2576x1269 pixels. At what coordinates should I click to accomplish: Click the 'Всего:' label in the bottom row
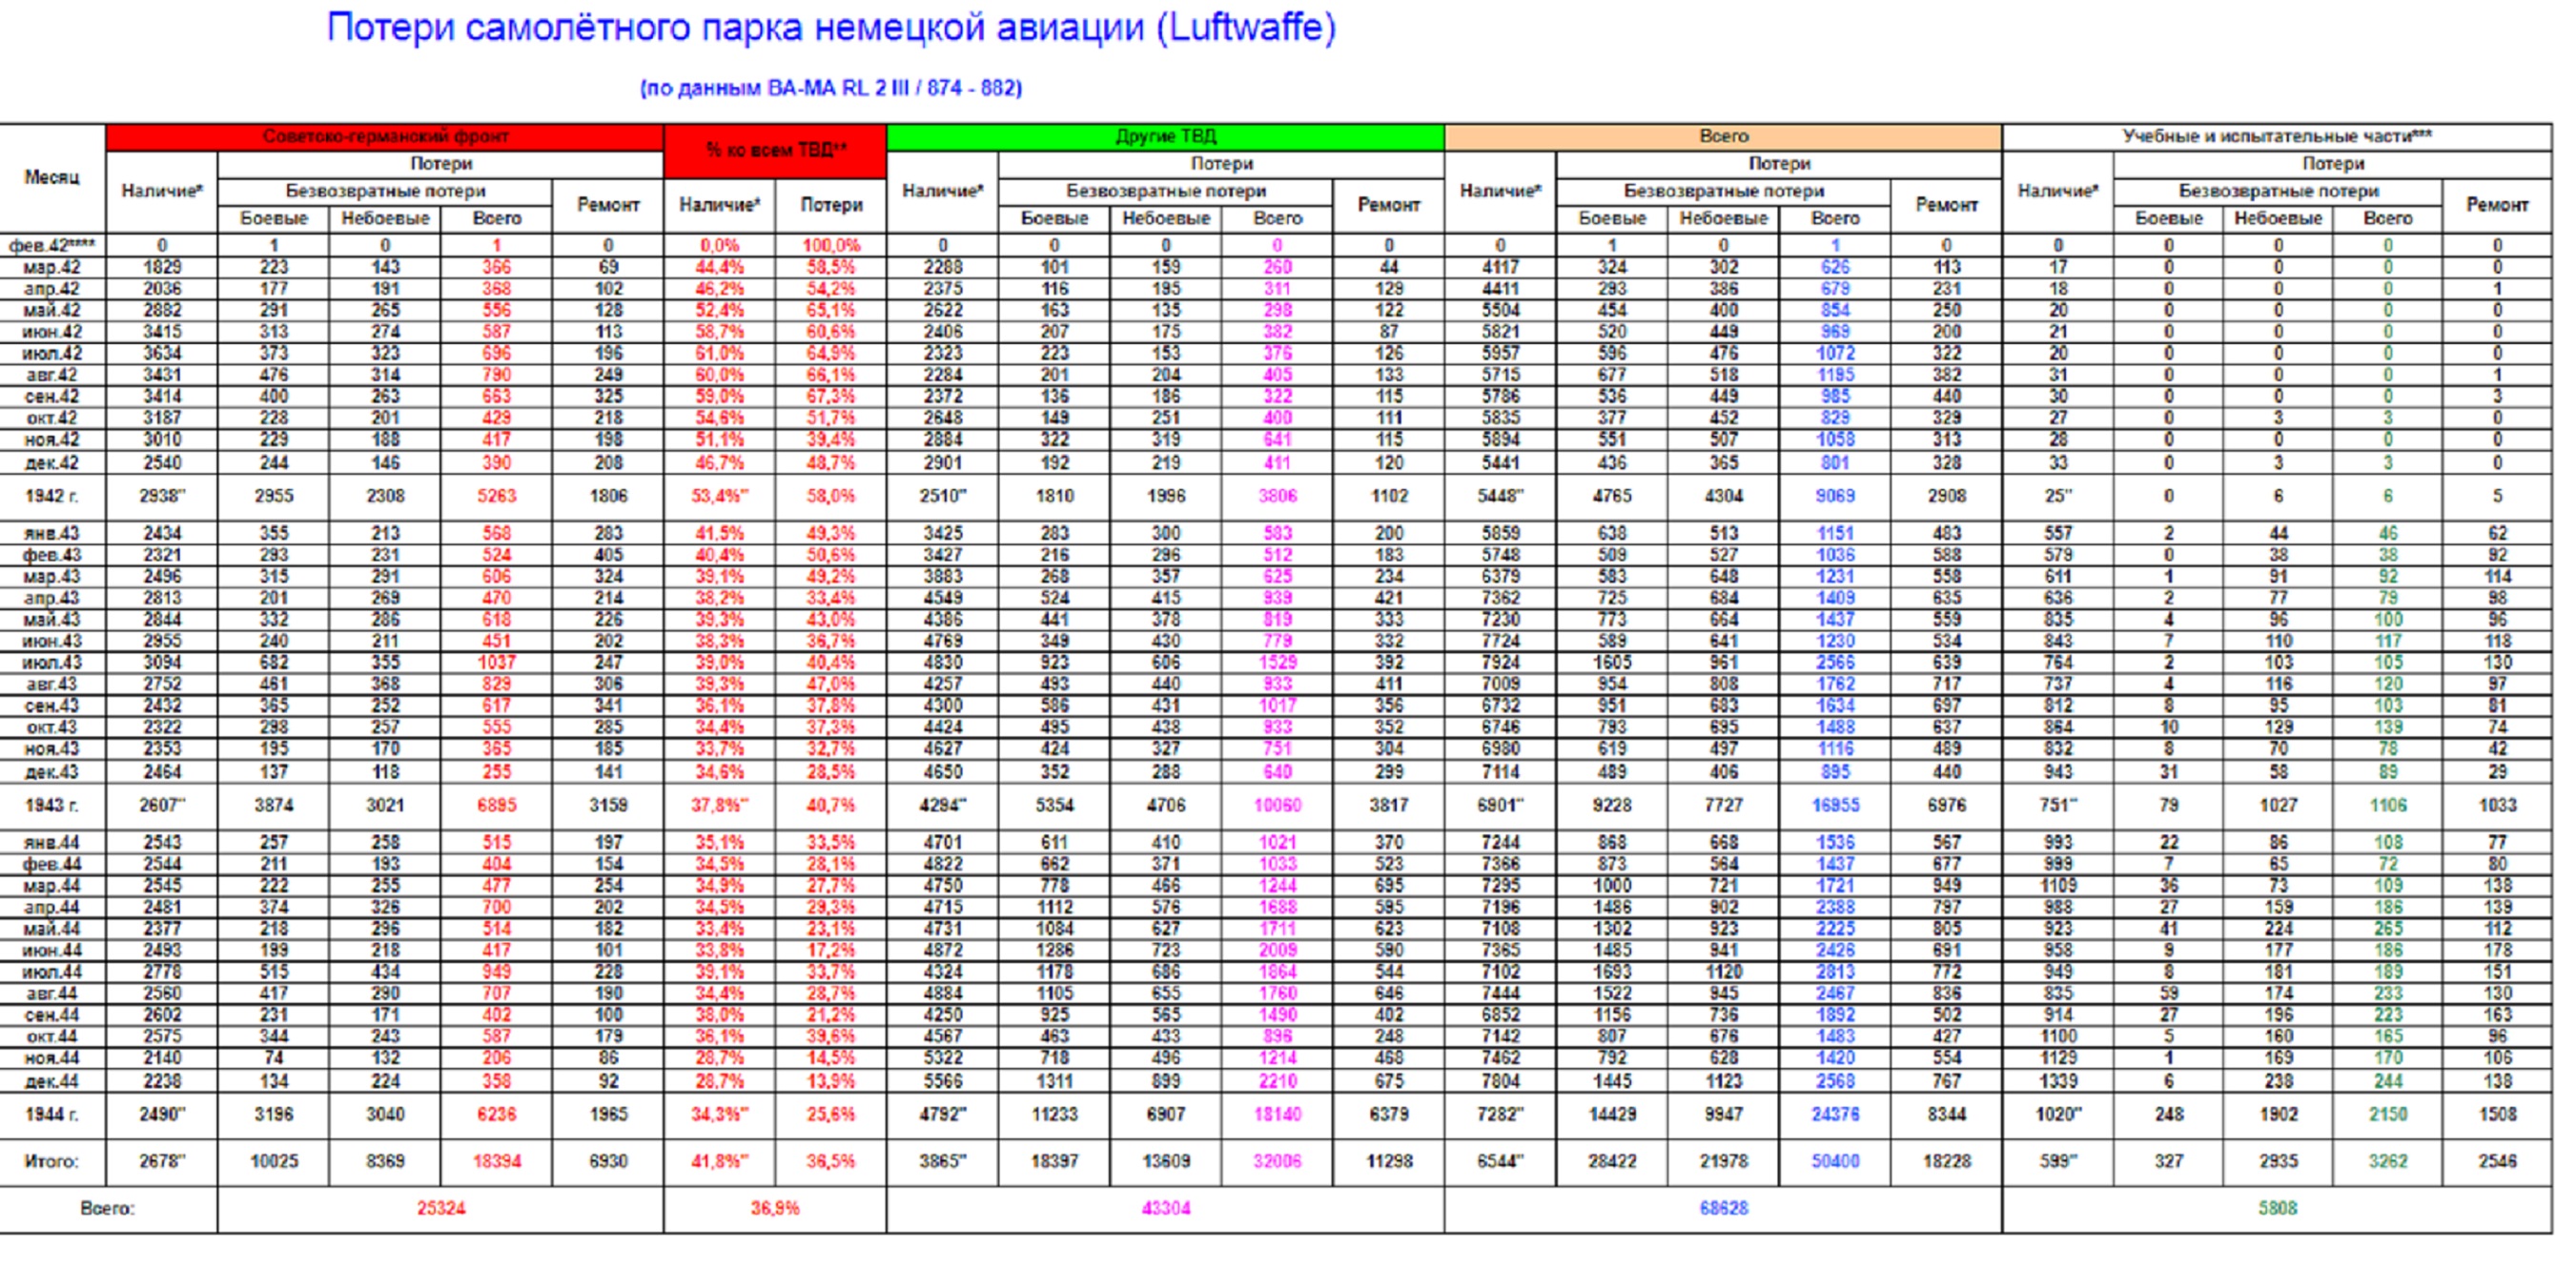(108, 1208)
